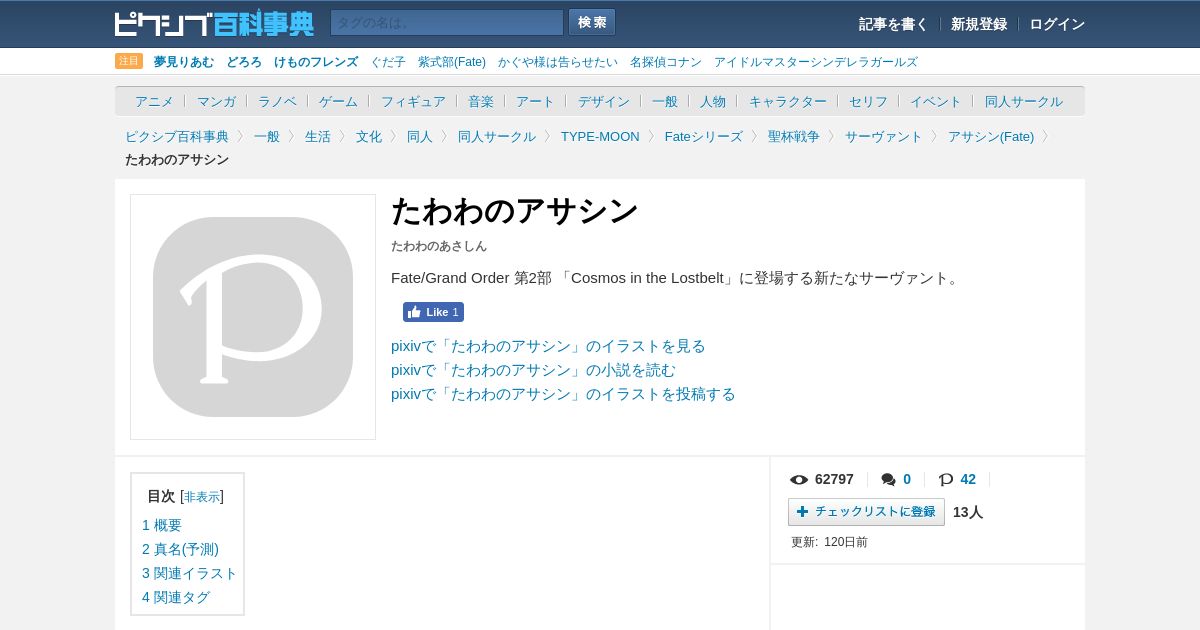The height and width of the screenshot is (630, 1200).
Task: Select the マンガ category menu item
Action: 216,101
